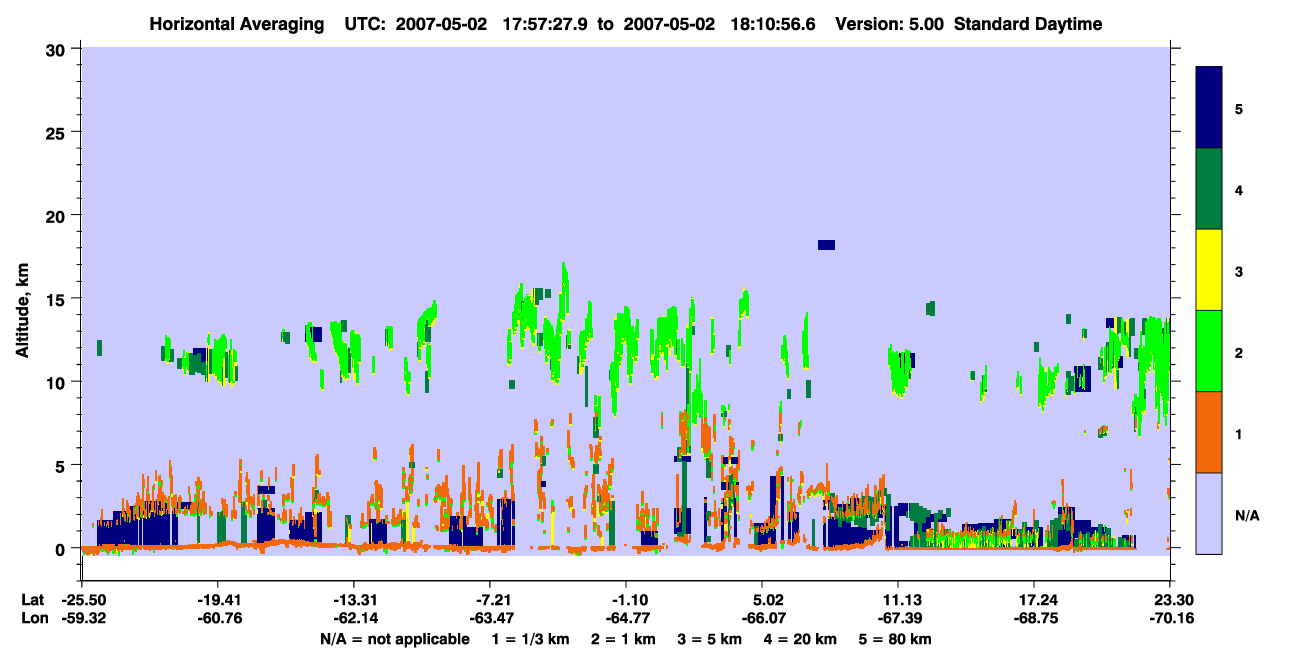Click the y-axis tick label 10
Viewport: 1300px width, 667px height.
pos(58,382)
